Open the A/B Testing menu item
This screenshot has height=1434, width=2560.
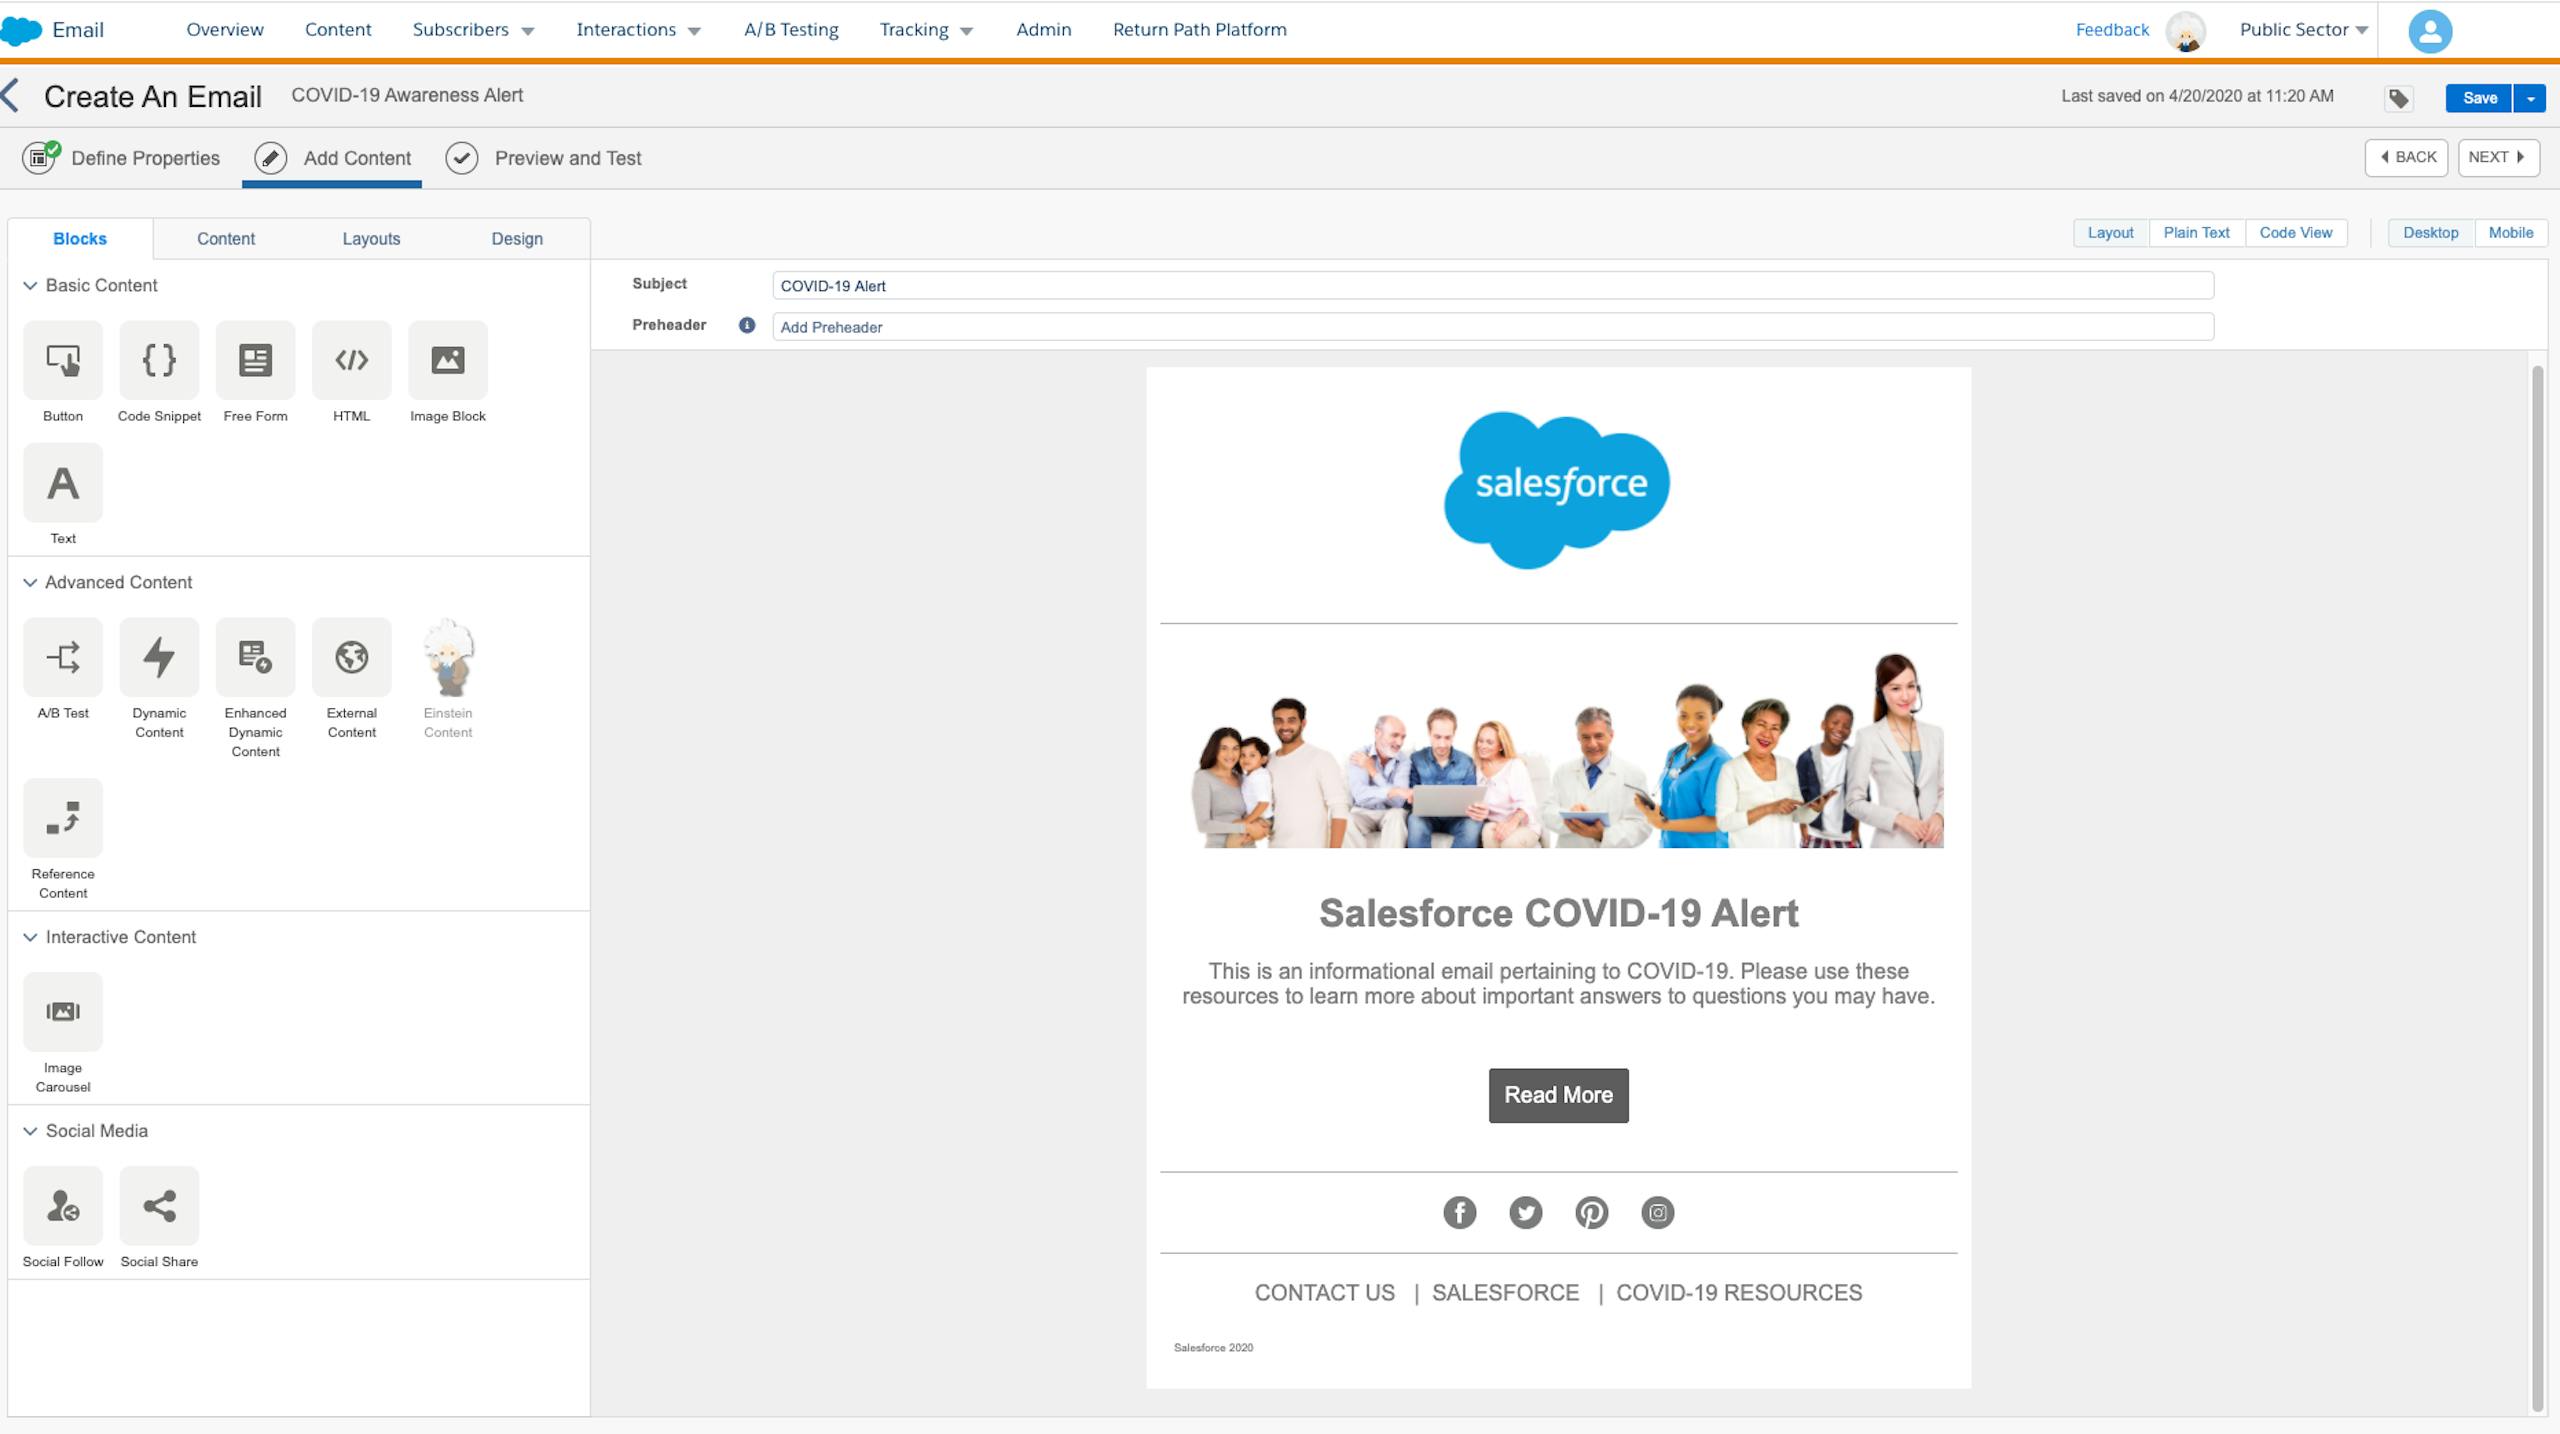791,30
